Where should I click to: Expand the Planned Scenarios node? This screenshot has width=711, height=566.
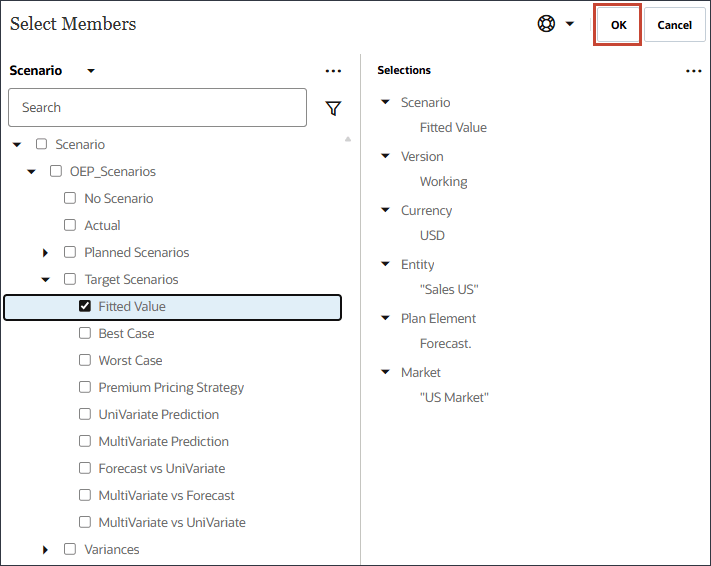pyautogui.click(x=46, y=253)
